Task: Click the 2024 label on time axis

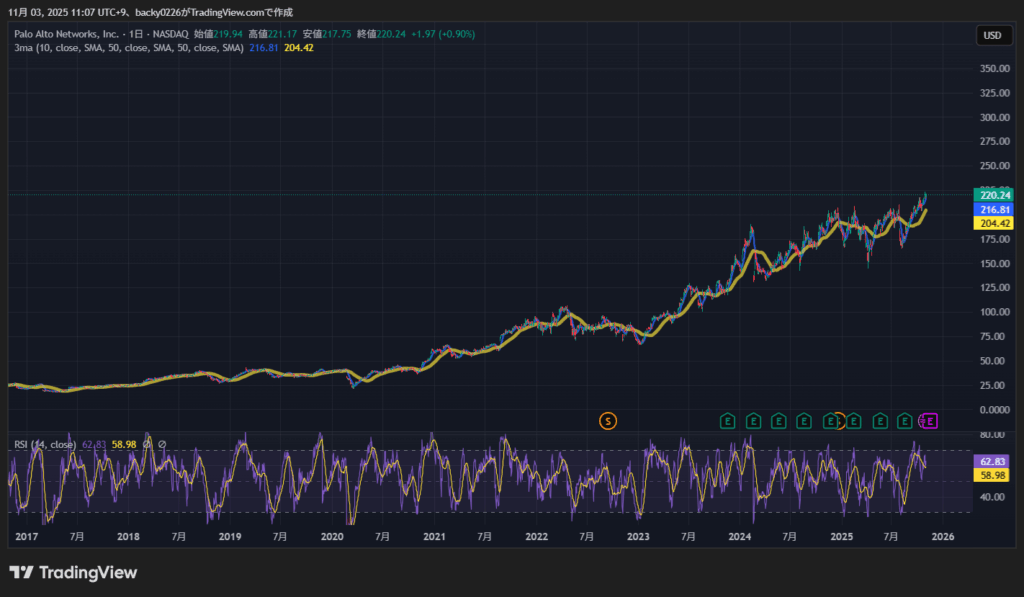Action: 740,537
